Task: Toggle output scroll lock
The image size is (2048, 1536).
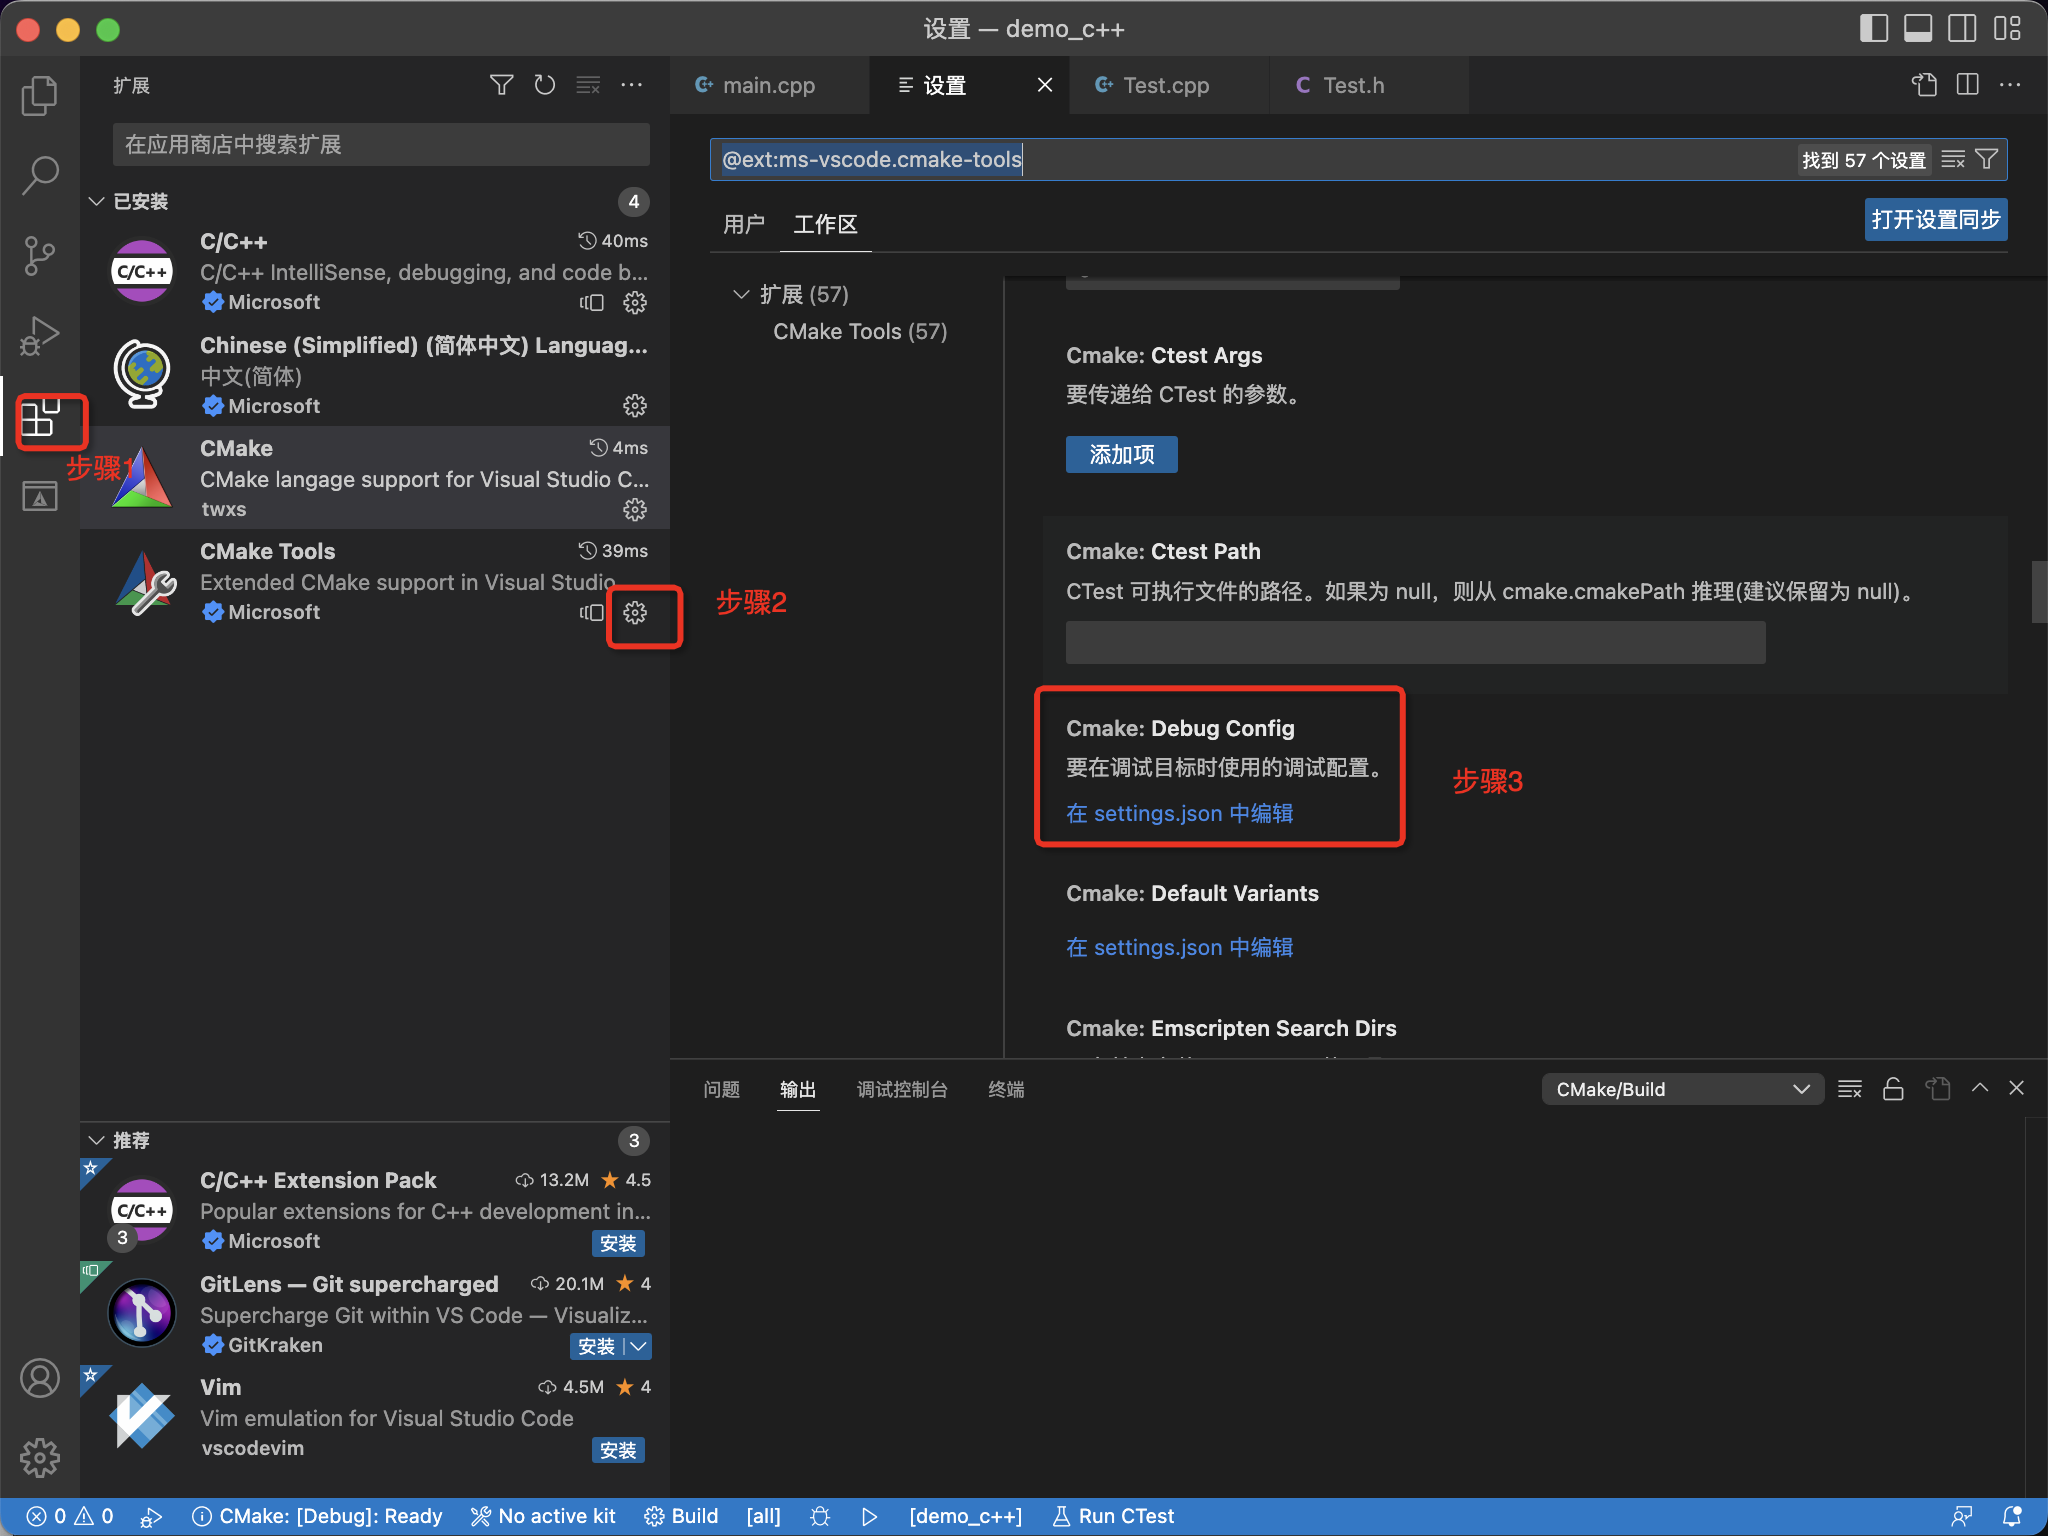Action: pyautogui.click(x=1893, y=1089)
